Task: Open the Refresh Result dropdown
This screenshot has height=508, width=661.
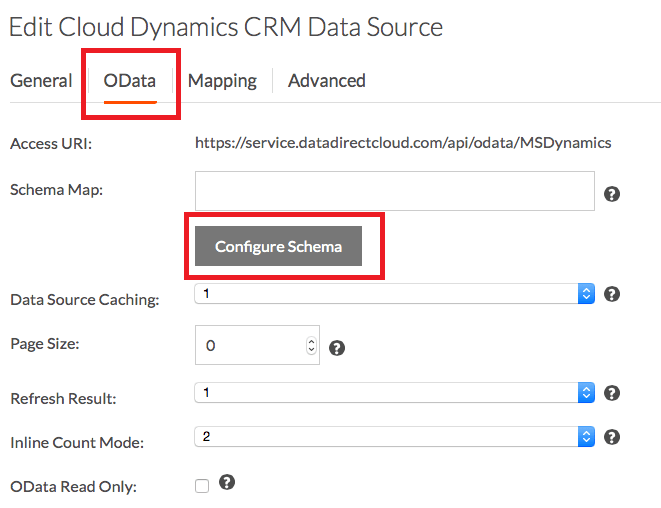Action: tap(395, 393)
